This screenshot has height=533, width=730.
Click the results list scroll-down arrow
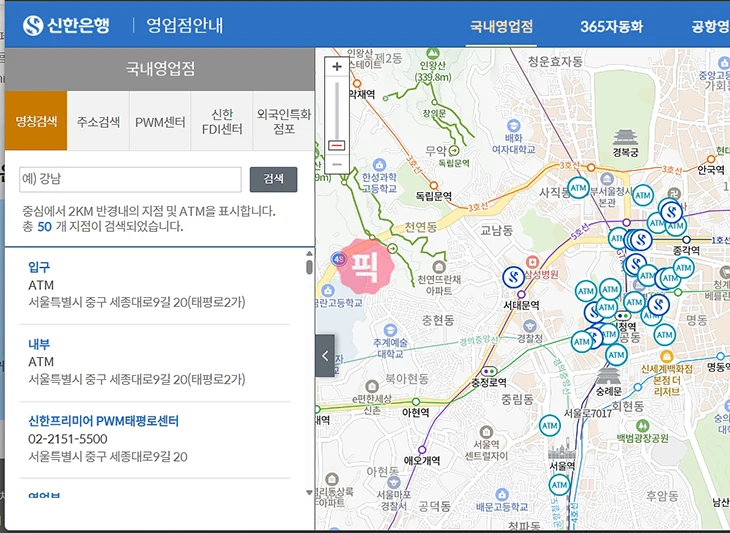pyautogui.click(x=309, y=493)
